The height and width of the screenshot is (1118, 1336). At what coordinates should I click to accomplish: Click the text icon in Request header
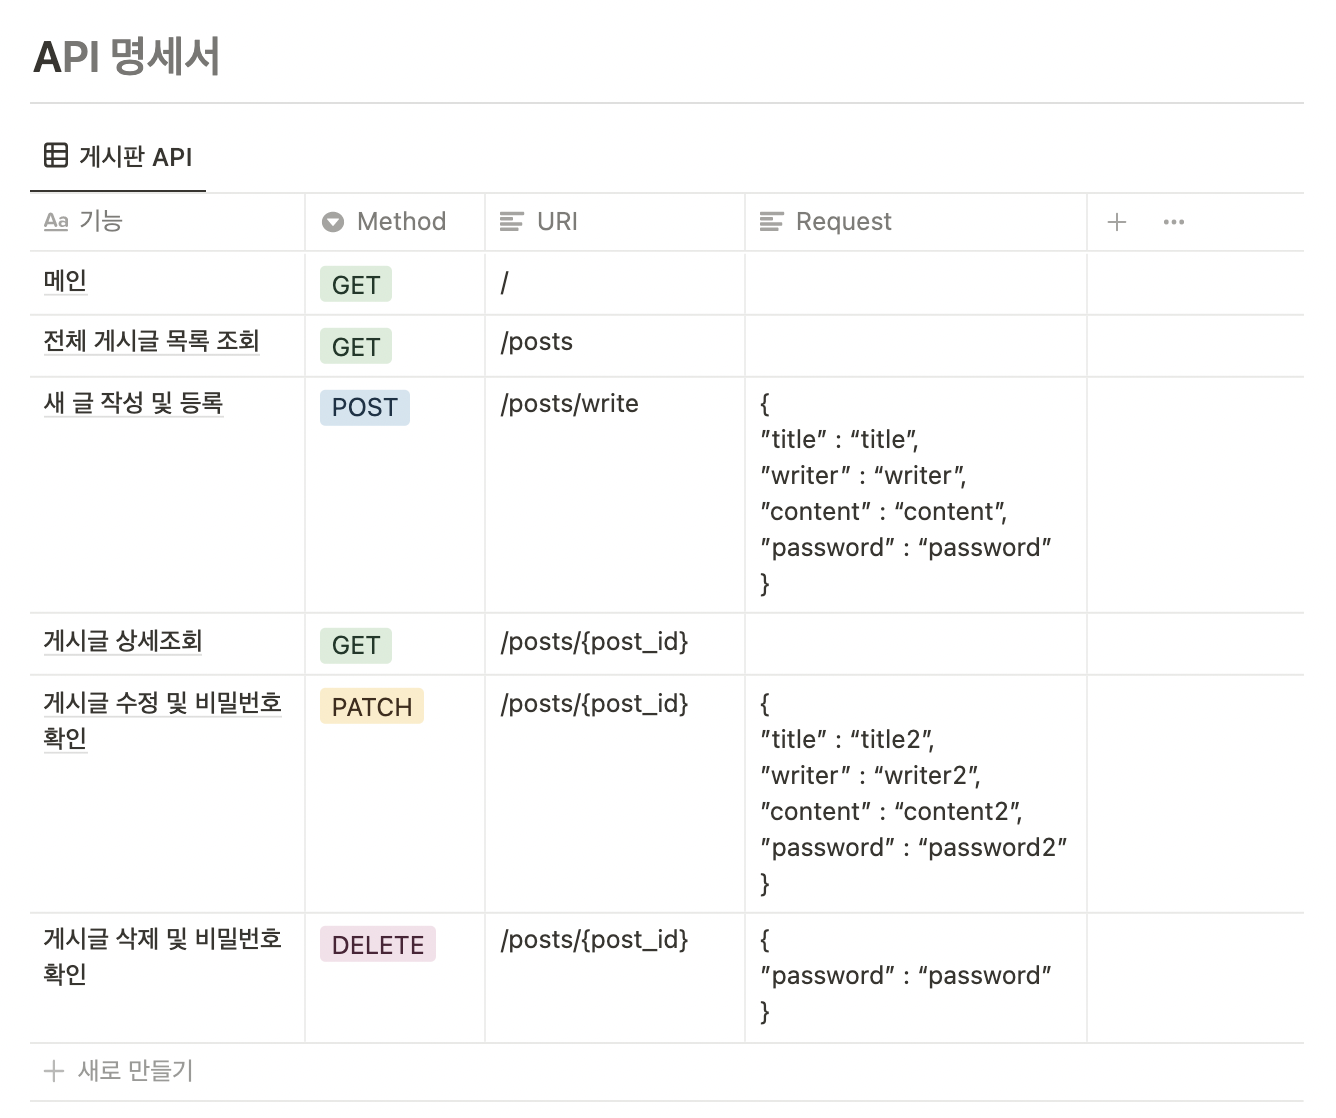(x=772, y=222)
